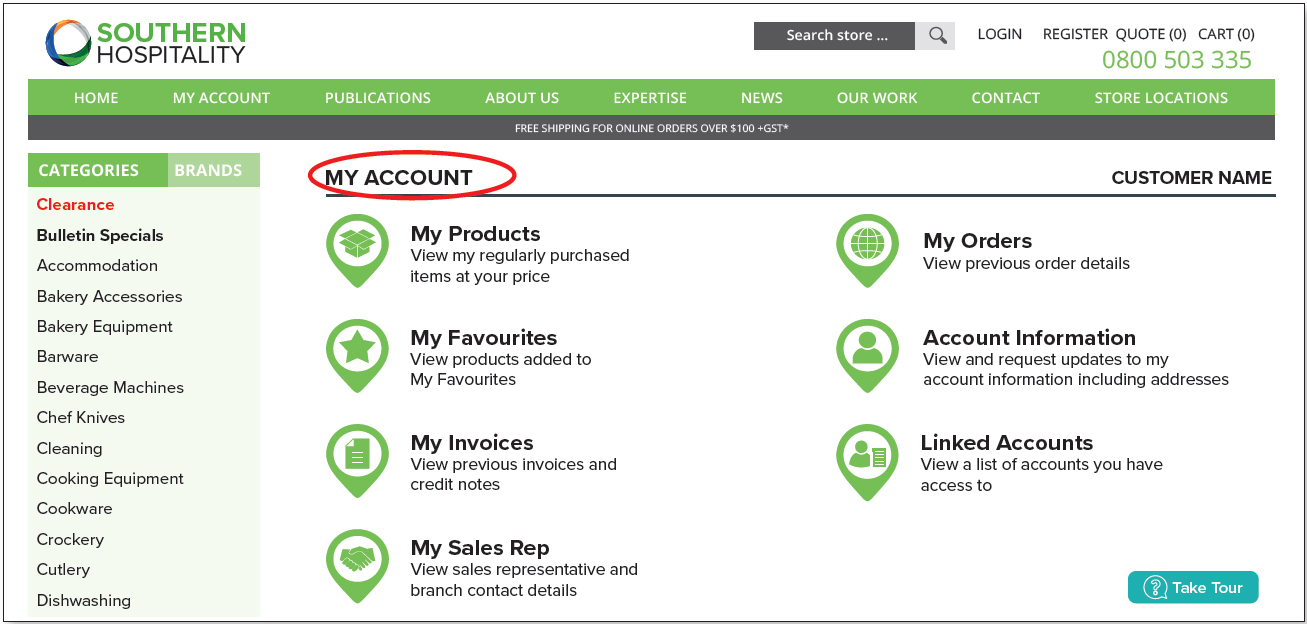Open the Account Information person icon

(x=867, y=354)
